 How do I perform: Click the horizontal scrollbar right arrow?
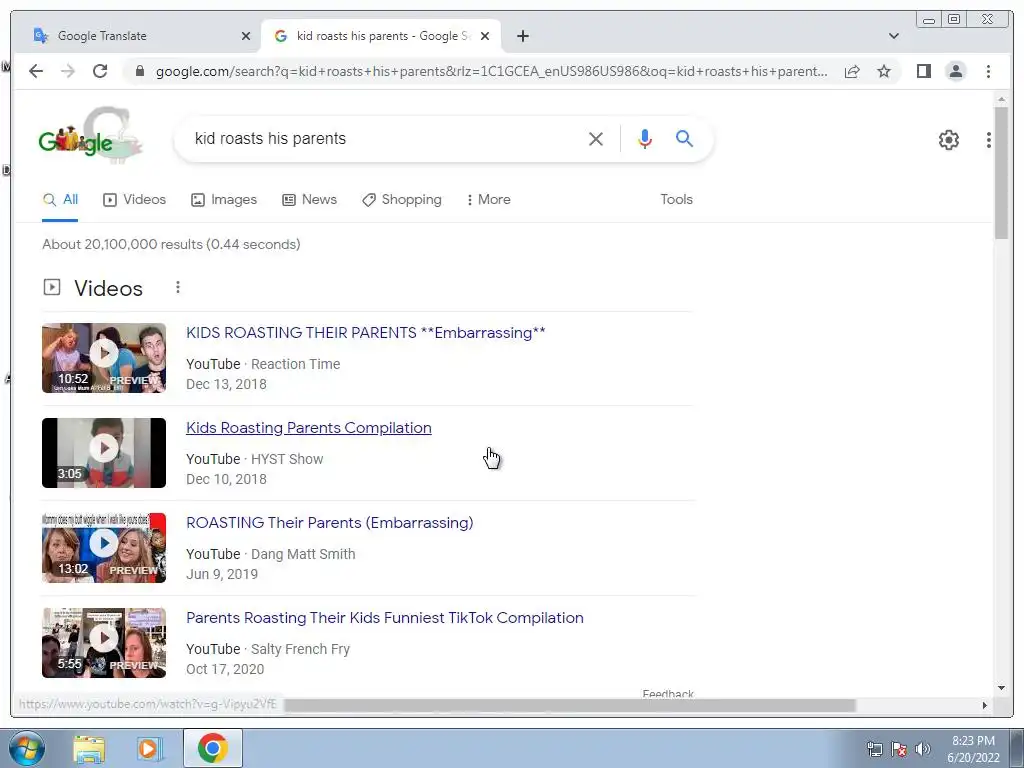[985, 705]
